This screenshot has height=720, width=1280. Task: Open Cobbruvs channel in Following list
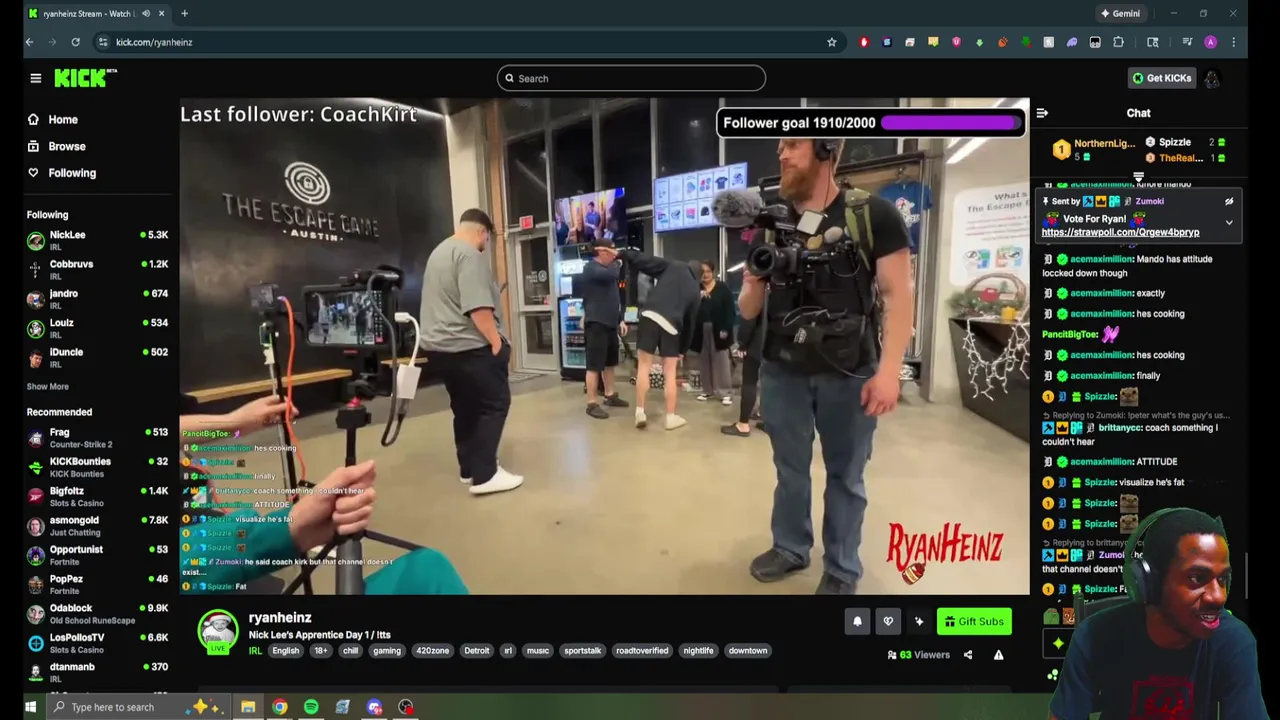click(98, 269)
